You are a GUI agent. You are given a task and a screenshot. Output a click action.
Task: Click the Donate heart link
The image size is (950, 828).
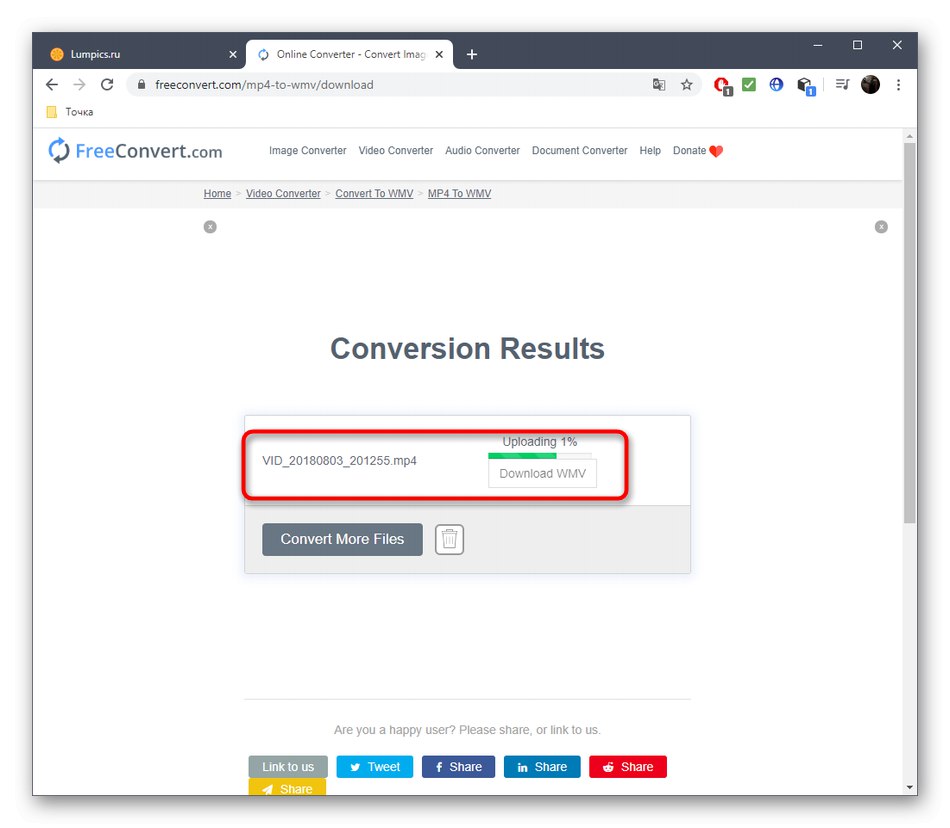[x=697, y=151]
